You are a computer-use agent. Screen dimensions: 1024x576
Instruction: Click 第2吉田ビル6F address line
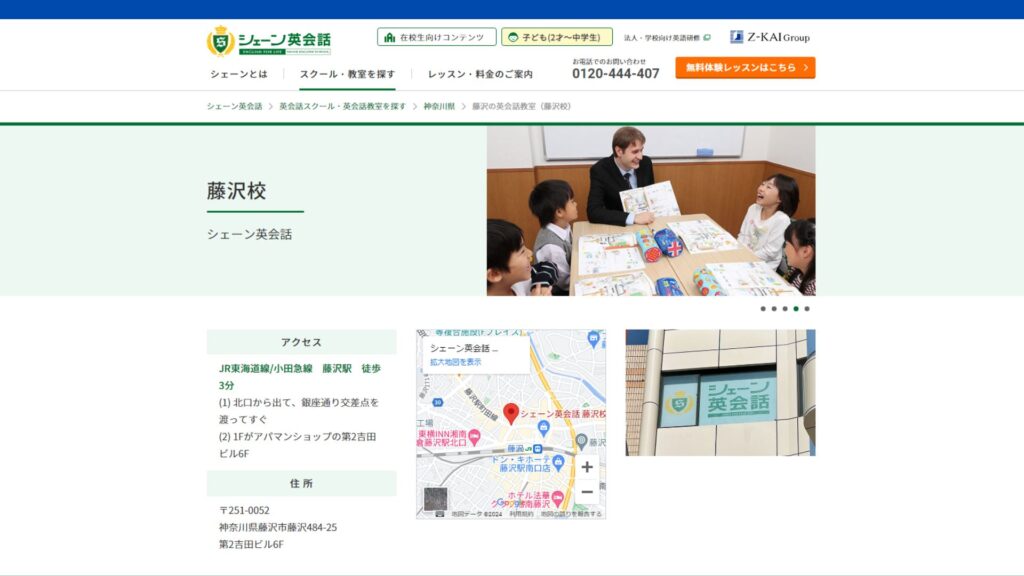click(251, 544)
